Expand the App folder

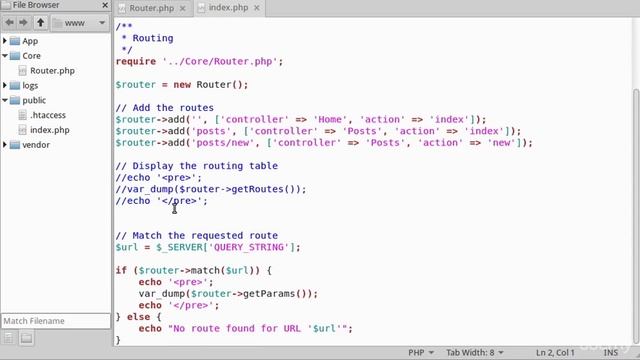click(5, 41)
